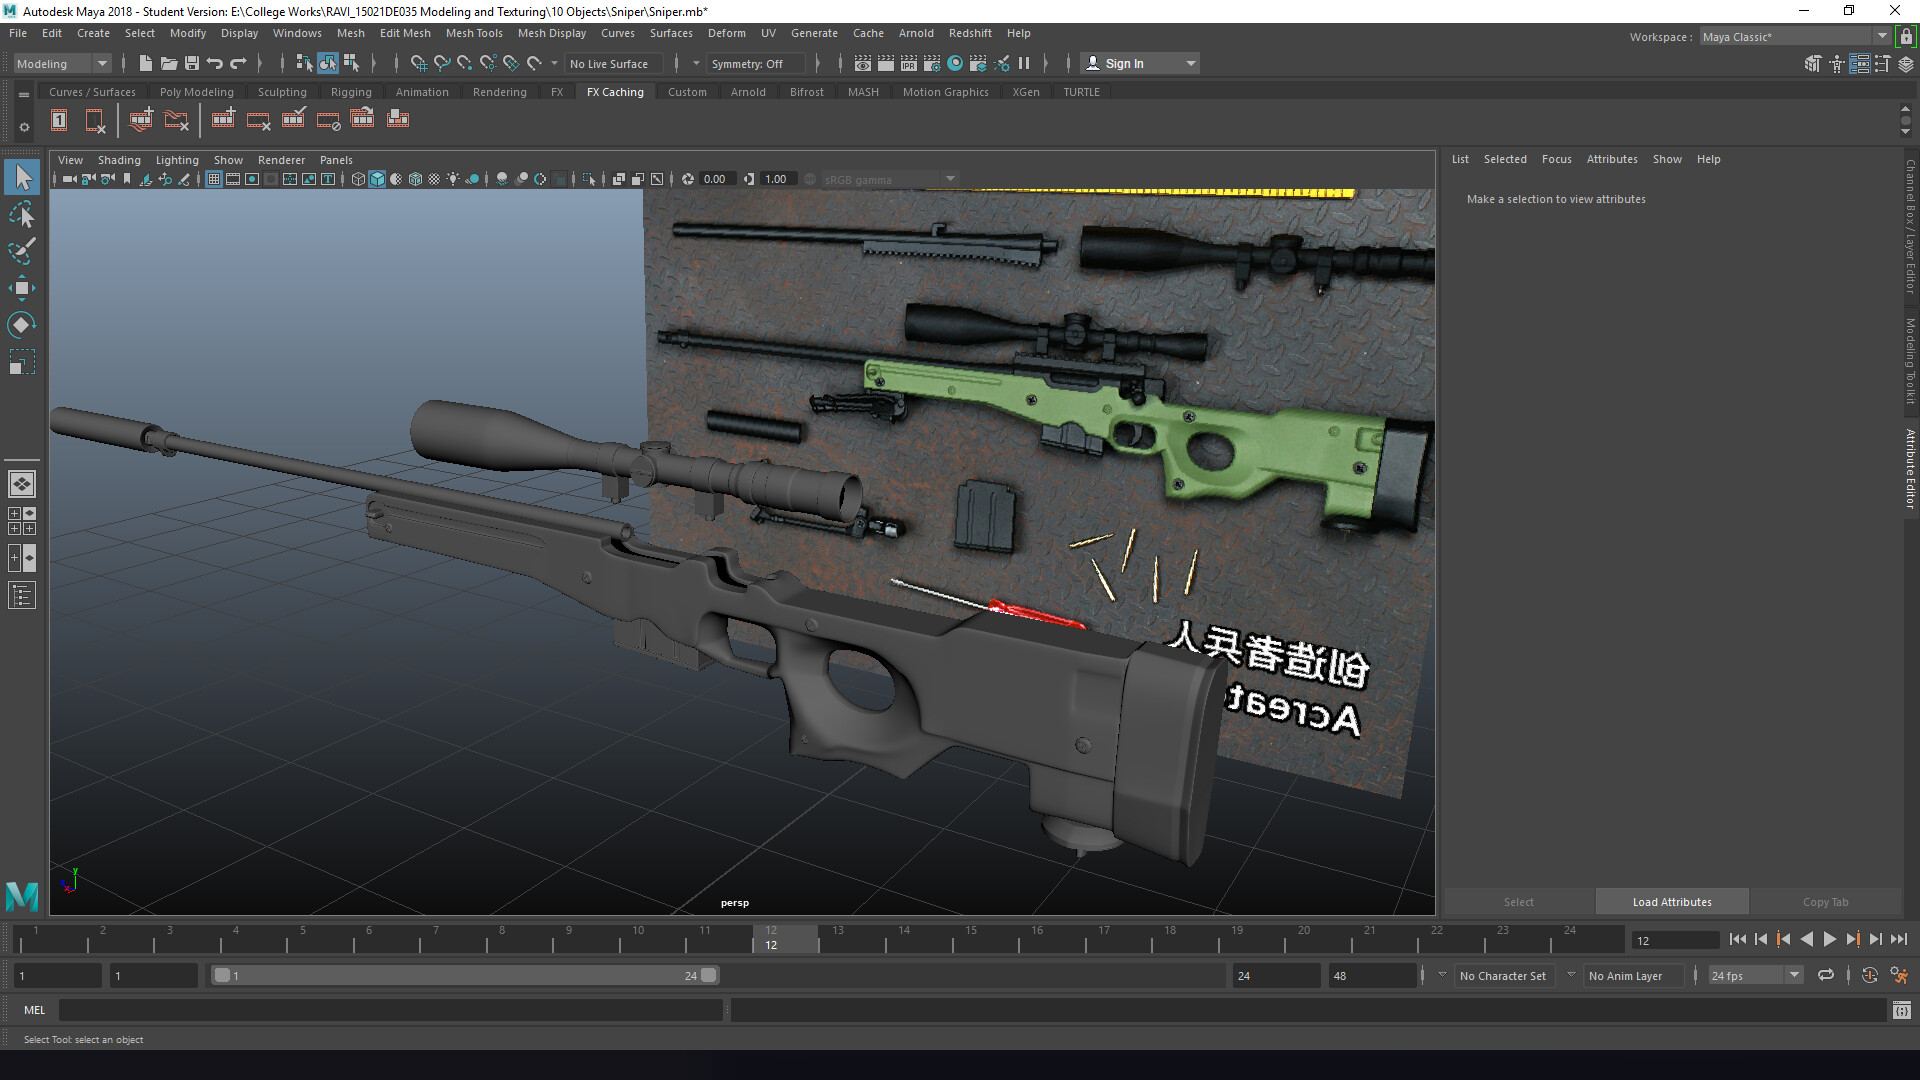The width and height of the screenshot is (1920, 1080).
Task: Pause viewport rendering with pause icon
Action: (1024, 63)
